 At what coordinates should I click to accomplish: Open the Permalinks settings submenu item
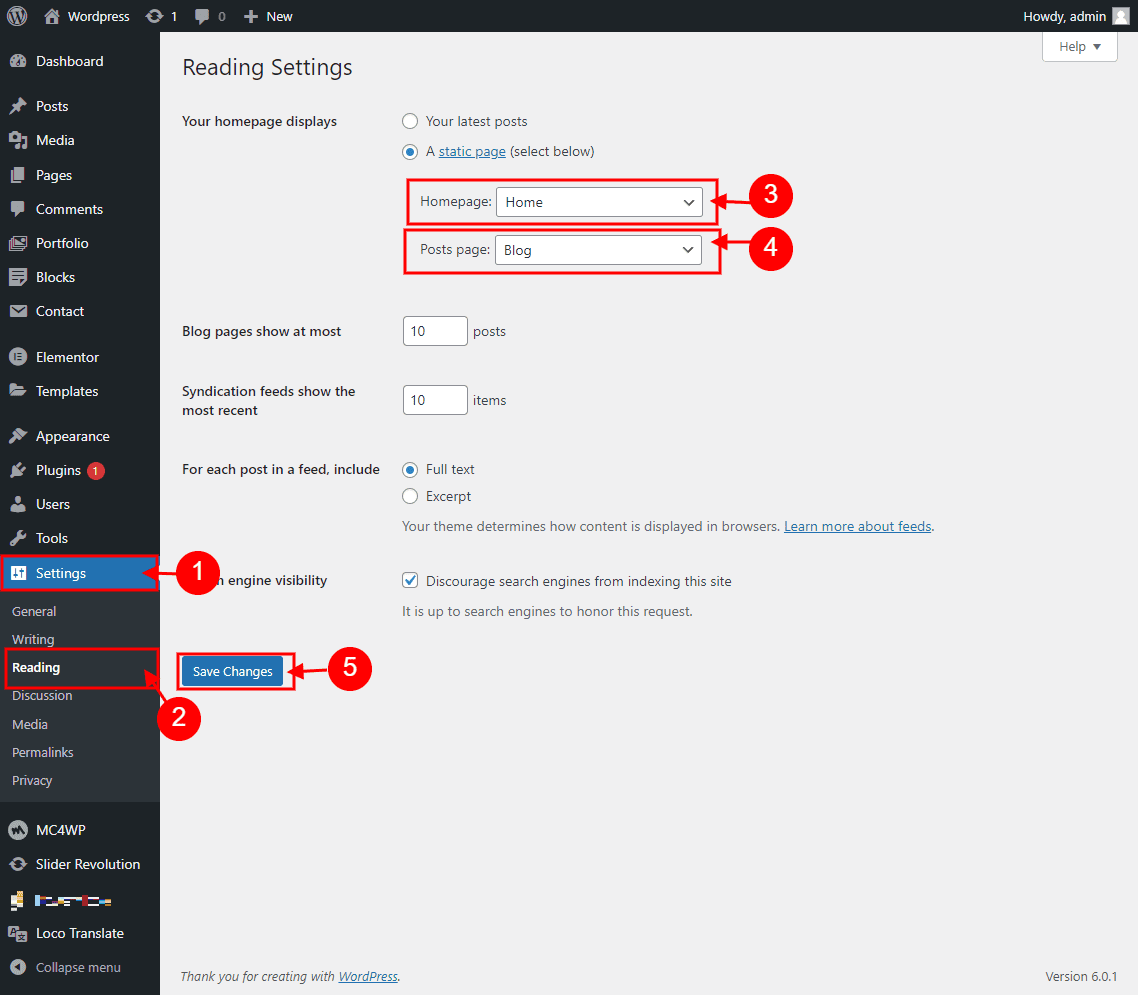click(43, 752)
